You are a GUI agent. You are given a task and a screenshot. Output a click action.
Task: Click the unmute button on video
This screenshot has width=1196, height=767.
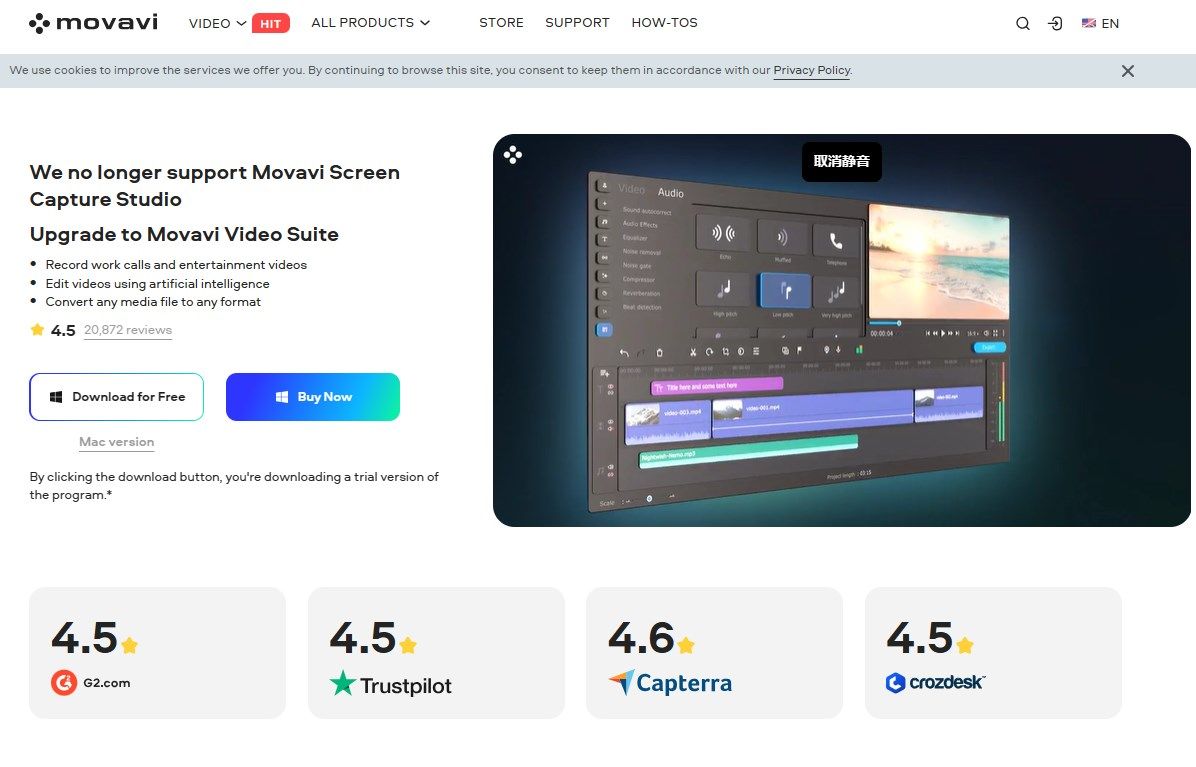[841, 162]
